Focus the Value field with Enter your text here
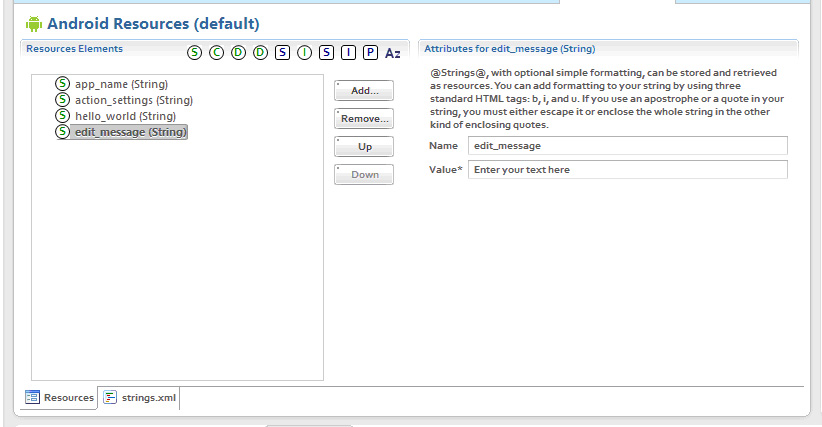 (628, 170)
